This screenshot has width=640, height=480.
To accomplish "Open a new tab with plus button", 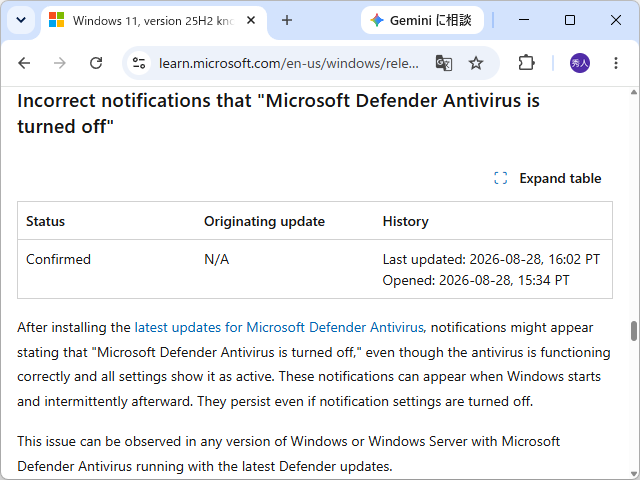I will point(287,20).
